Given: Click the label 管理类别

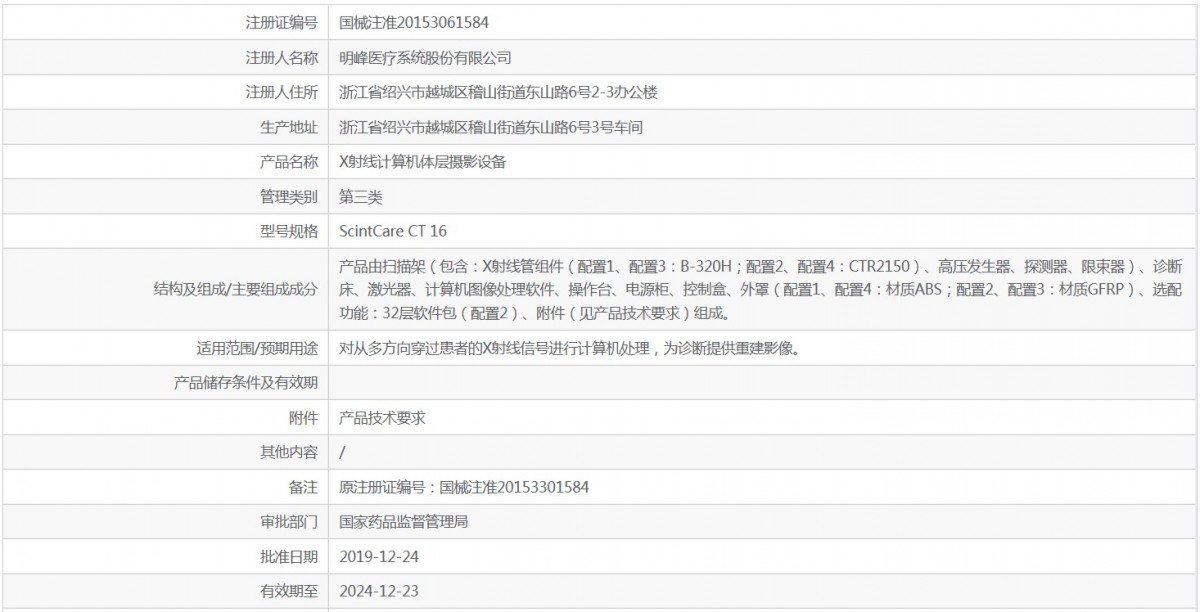Looking at the screenshot, I should [288, 196].
